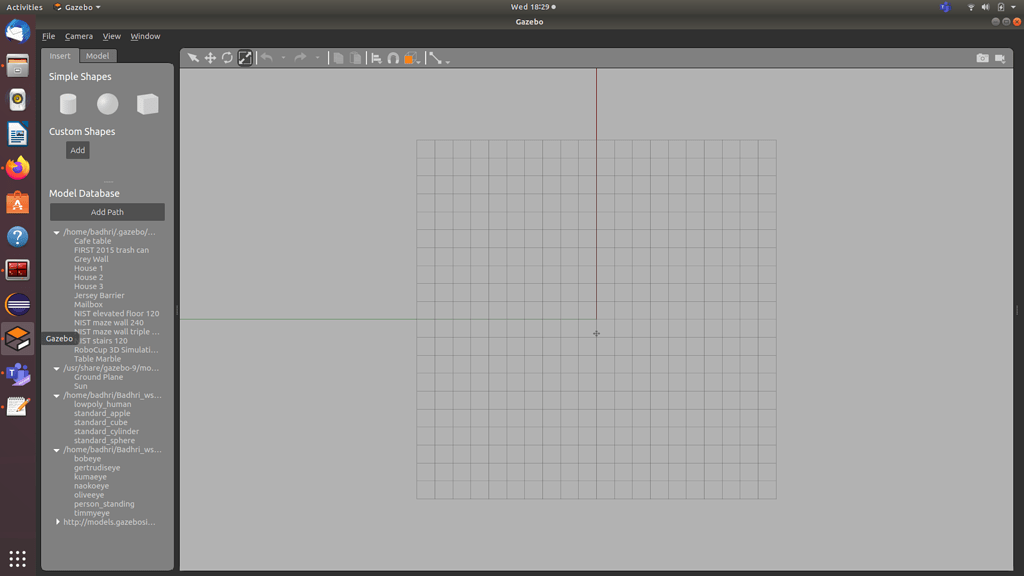This screenshot has height=576, width=1024.
Task: Insert a box from the toolbar
Action: [x=408, y=58]
